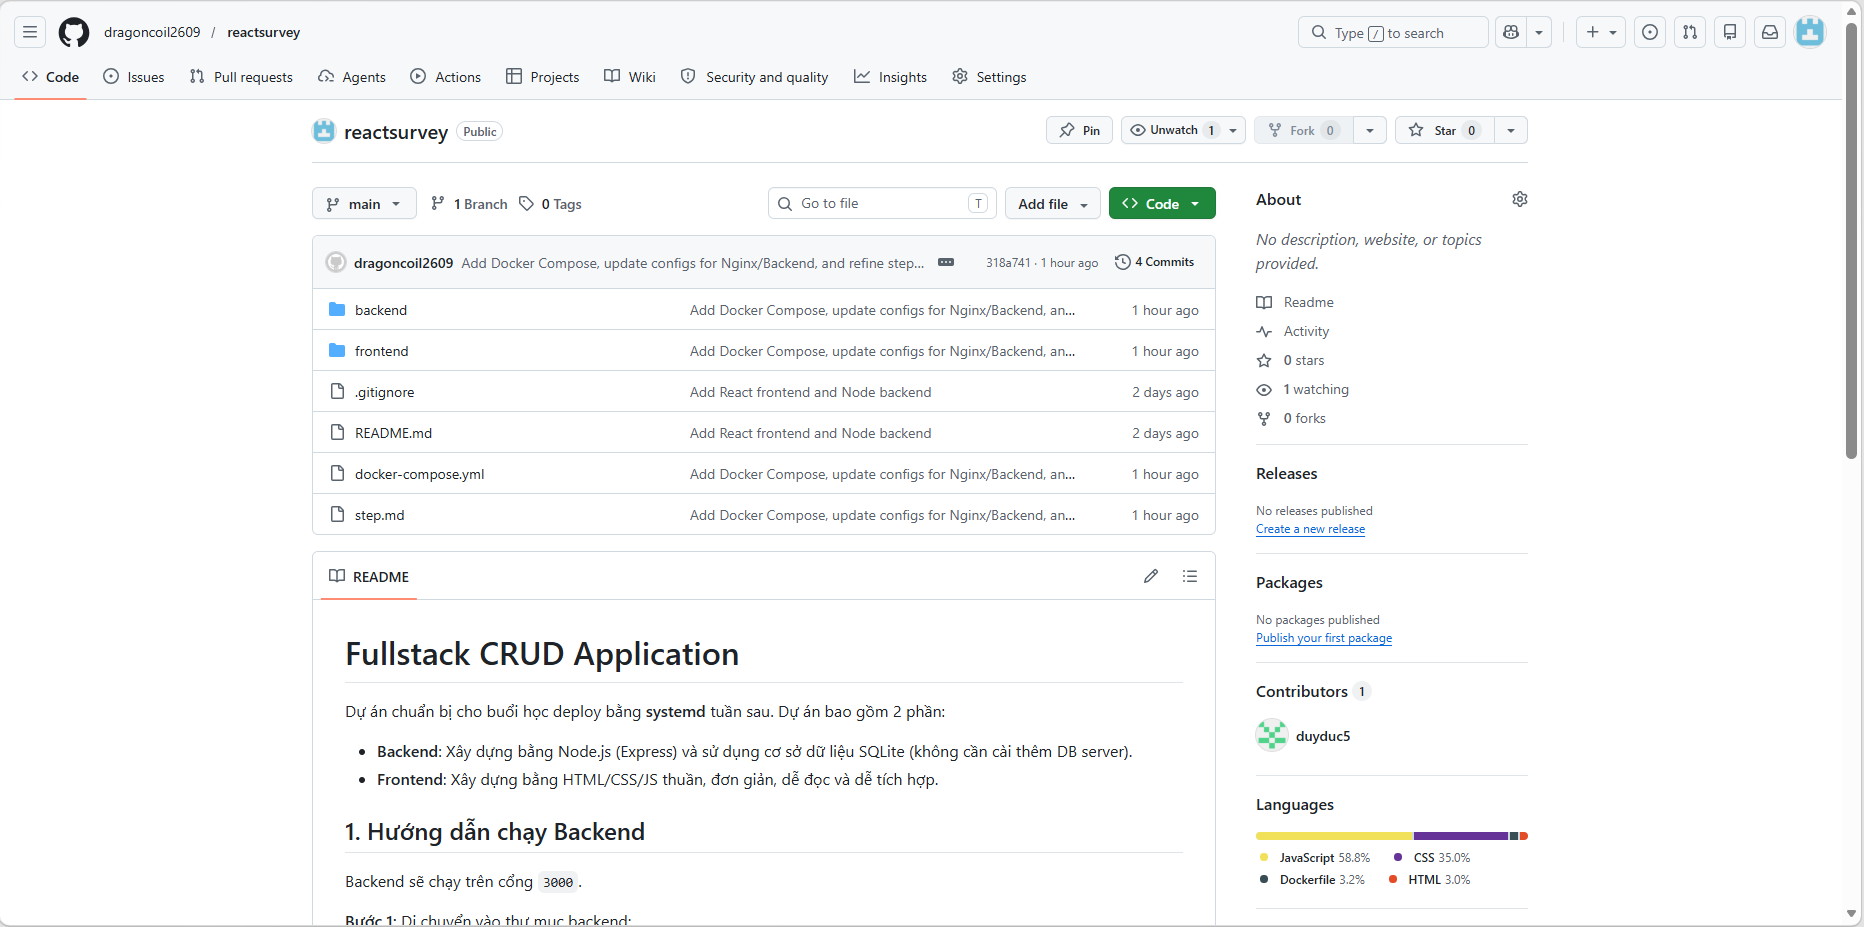Go to GitHub homepage logo
The height and width of the screenshot is (927, 1864).
(x=74, y=32)
